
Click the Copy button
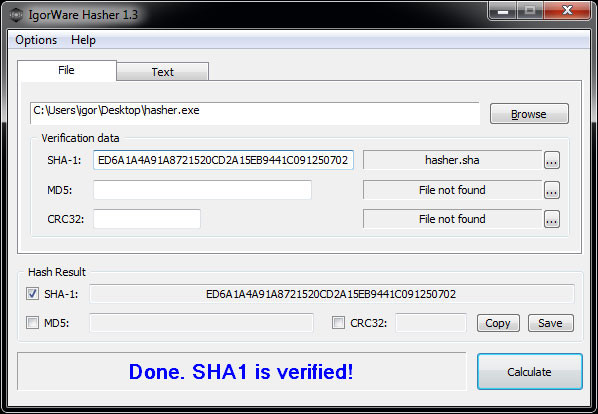pos(498,323)
